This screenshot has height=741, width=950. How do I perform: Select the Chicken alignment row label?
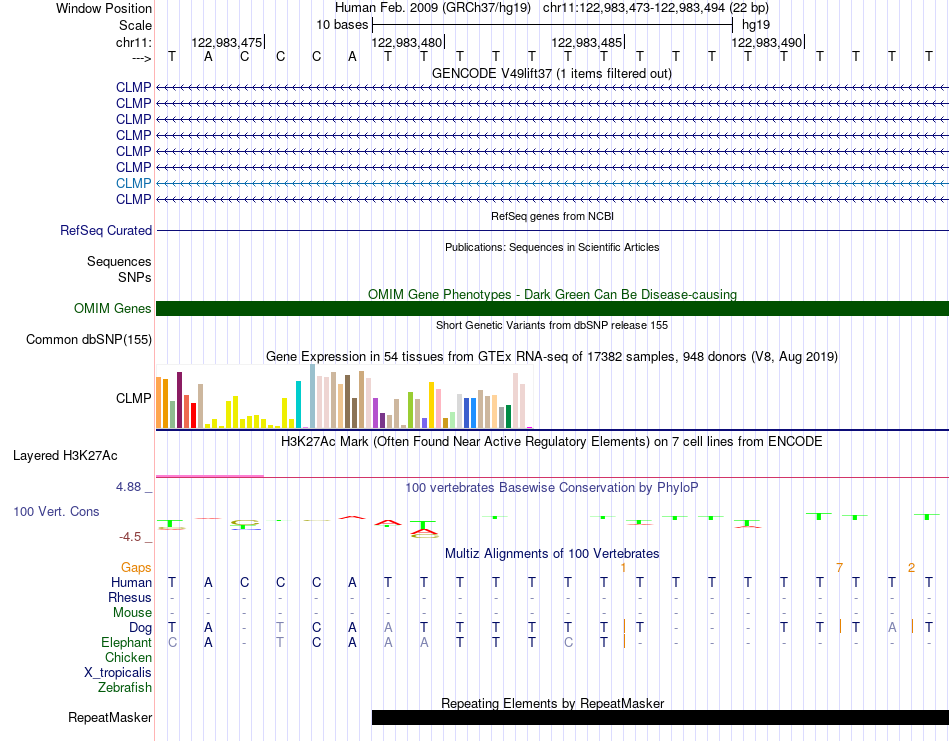(x=128, y=657)
